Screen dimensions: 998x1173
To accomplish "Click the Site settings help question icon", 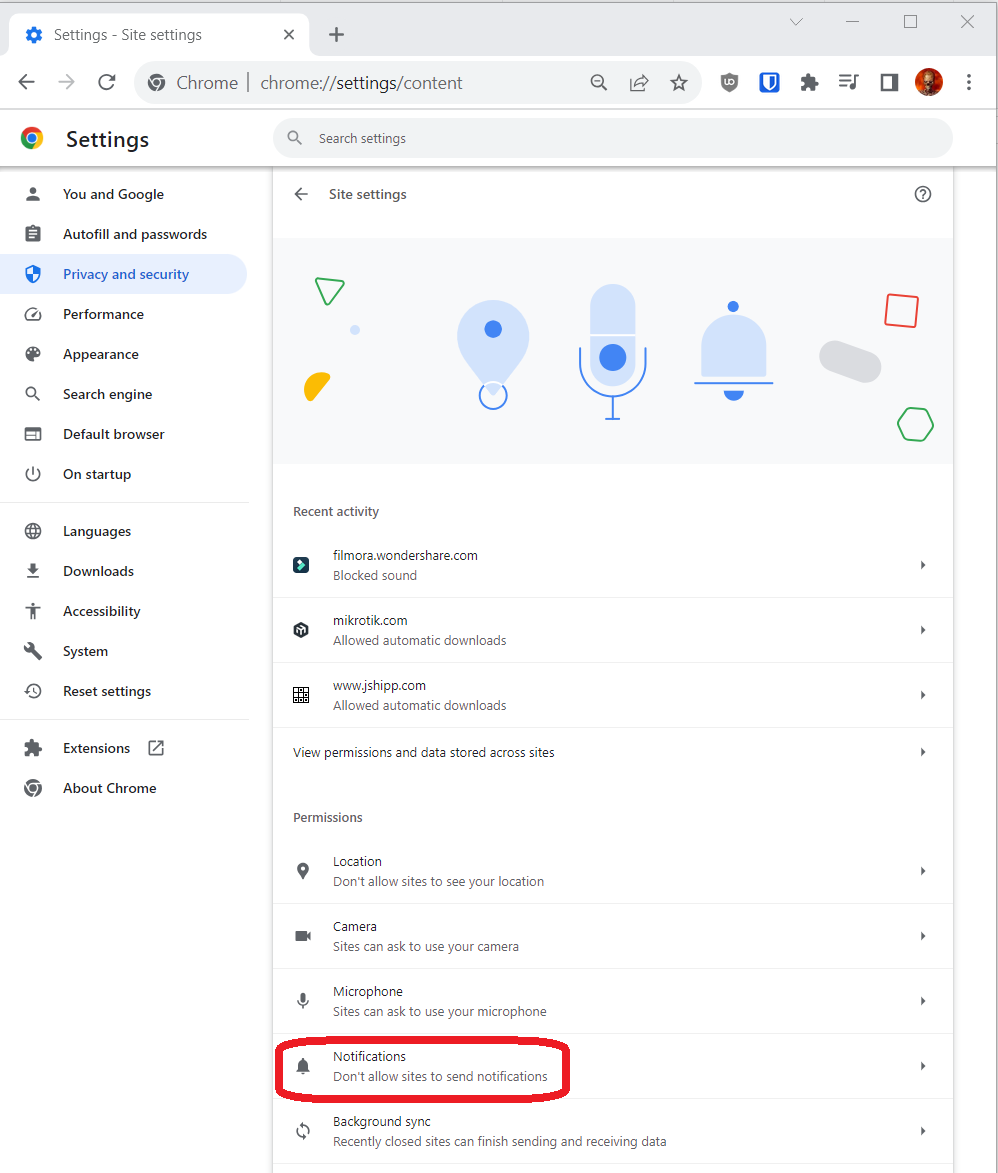I will click(923, 195).
